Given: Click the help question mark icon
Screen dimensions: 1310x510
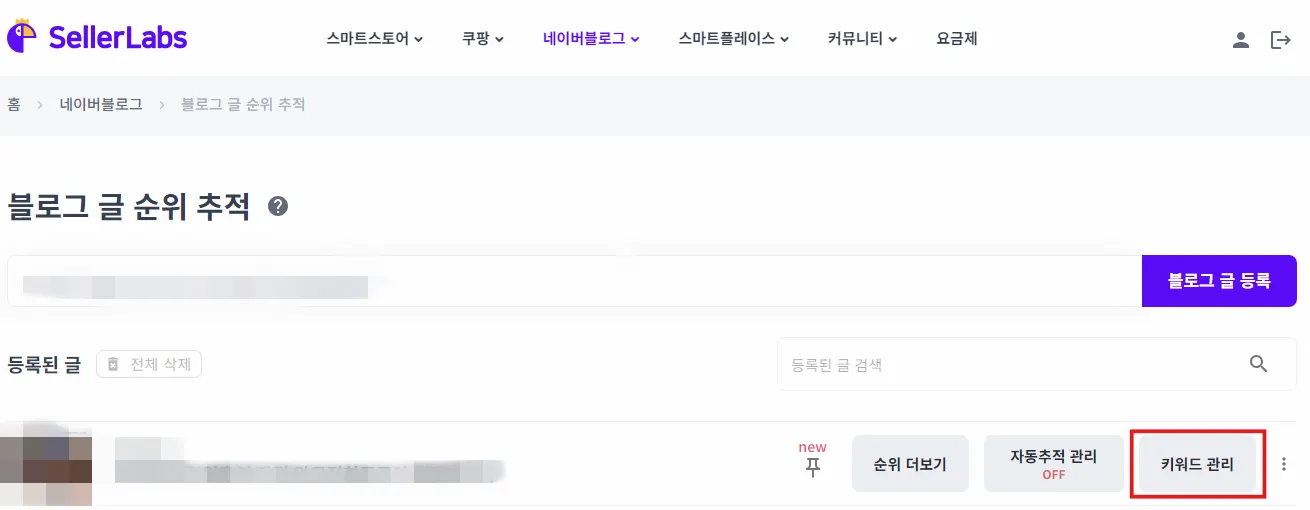Looking at the screenshot, I should pos(278,206).
